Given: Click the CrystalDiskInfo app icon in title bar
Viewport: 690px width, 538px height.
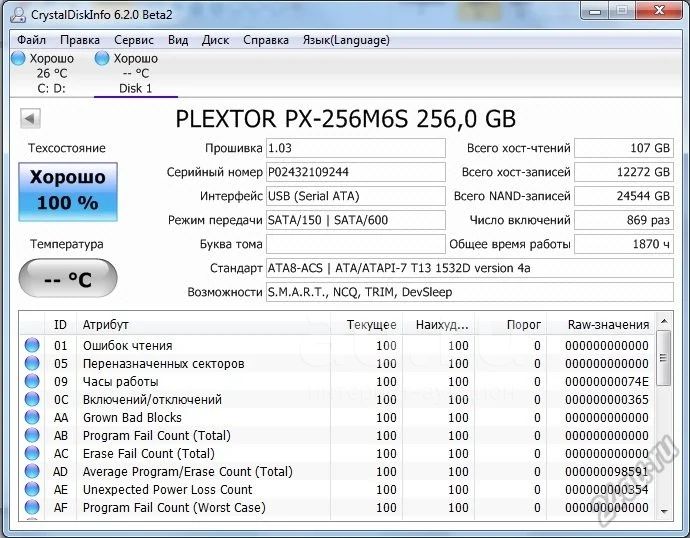Looking at the screenshot, I should [x=18, y=15].
